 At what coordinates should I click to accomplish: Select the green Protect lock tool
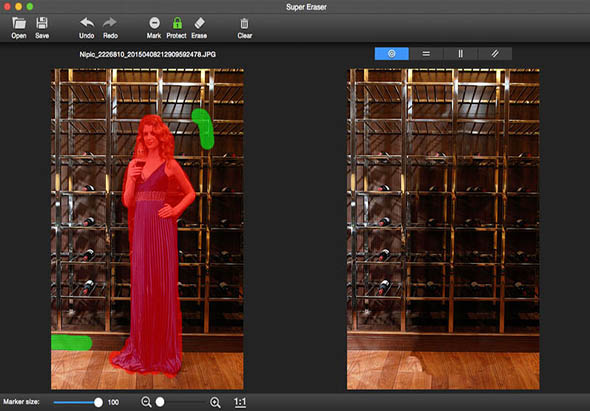176,28
